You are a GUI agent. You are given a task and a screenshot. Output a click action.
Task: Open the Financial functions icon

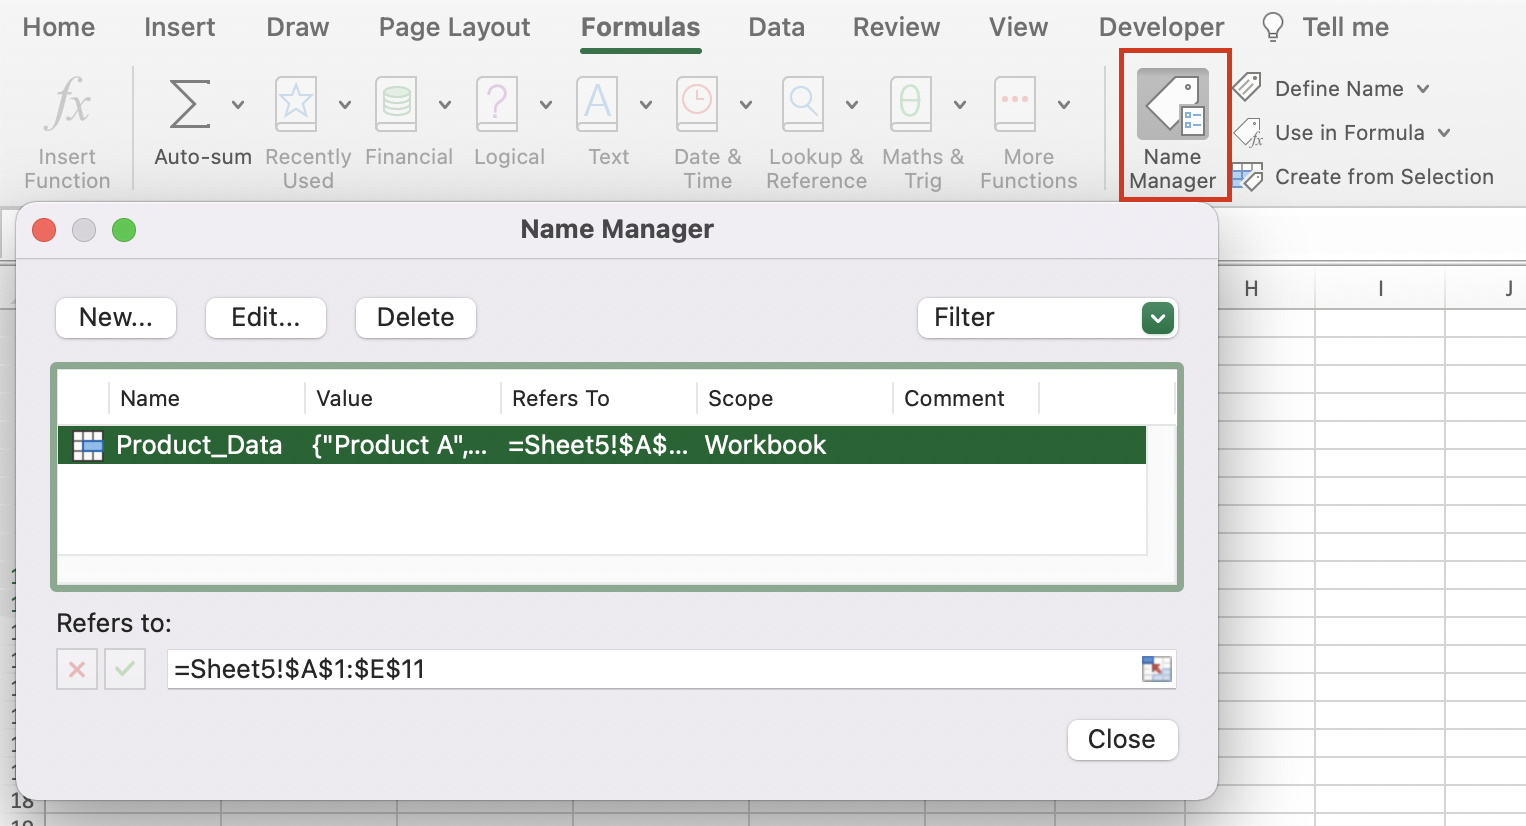[396, 104]
